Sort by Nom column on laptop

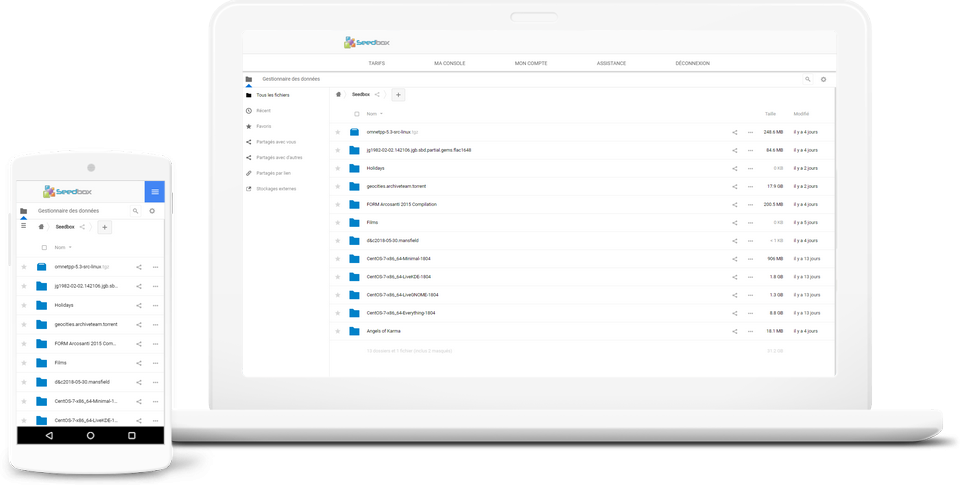click(x=374, y=114)
